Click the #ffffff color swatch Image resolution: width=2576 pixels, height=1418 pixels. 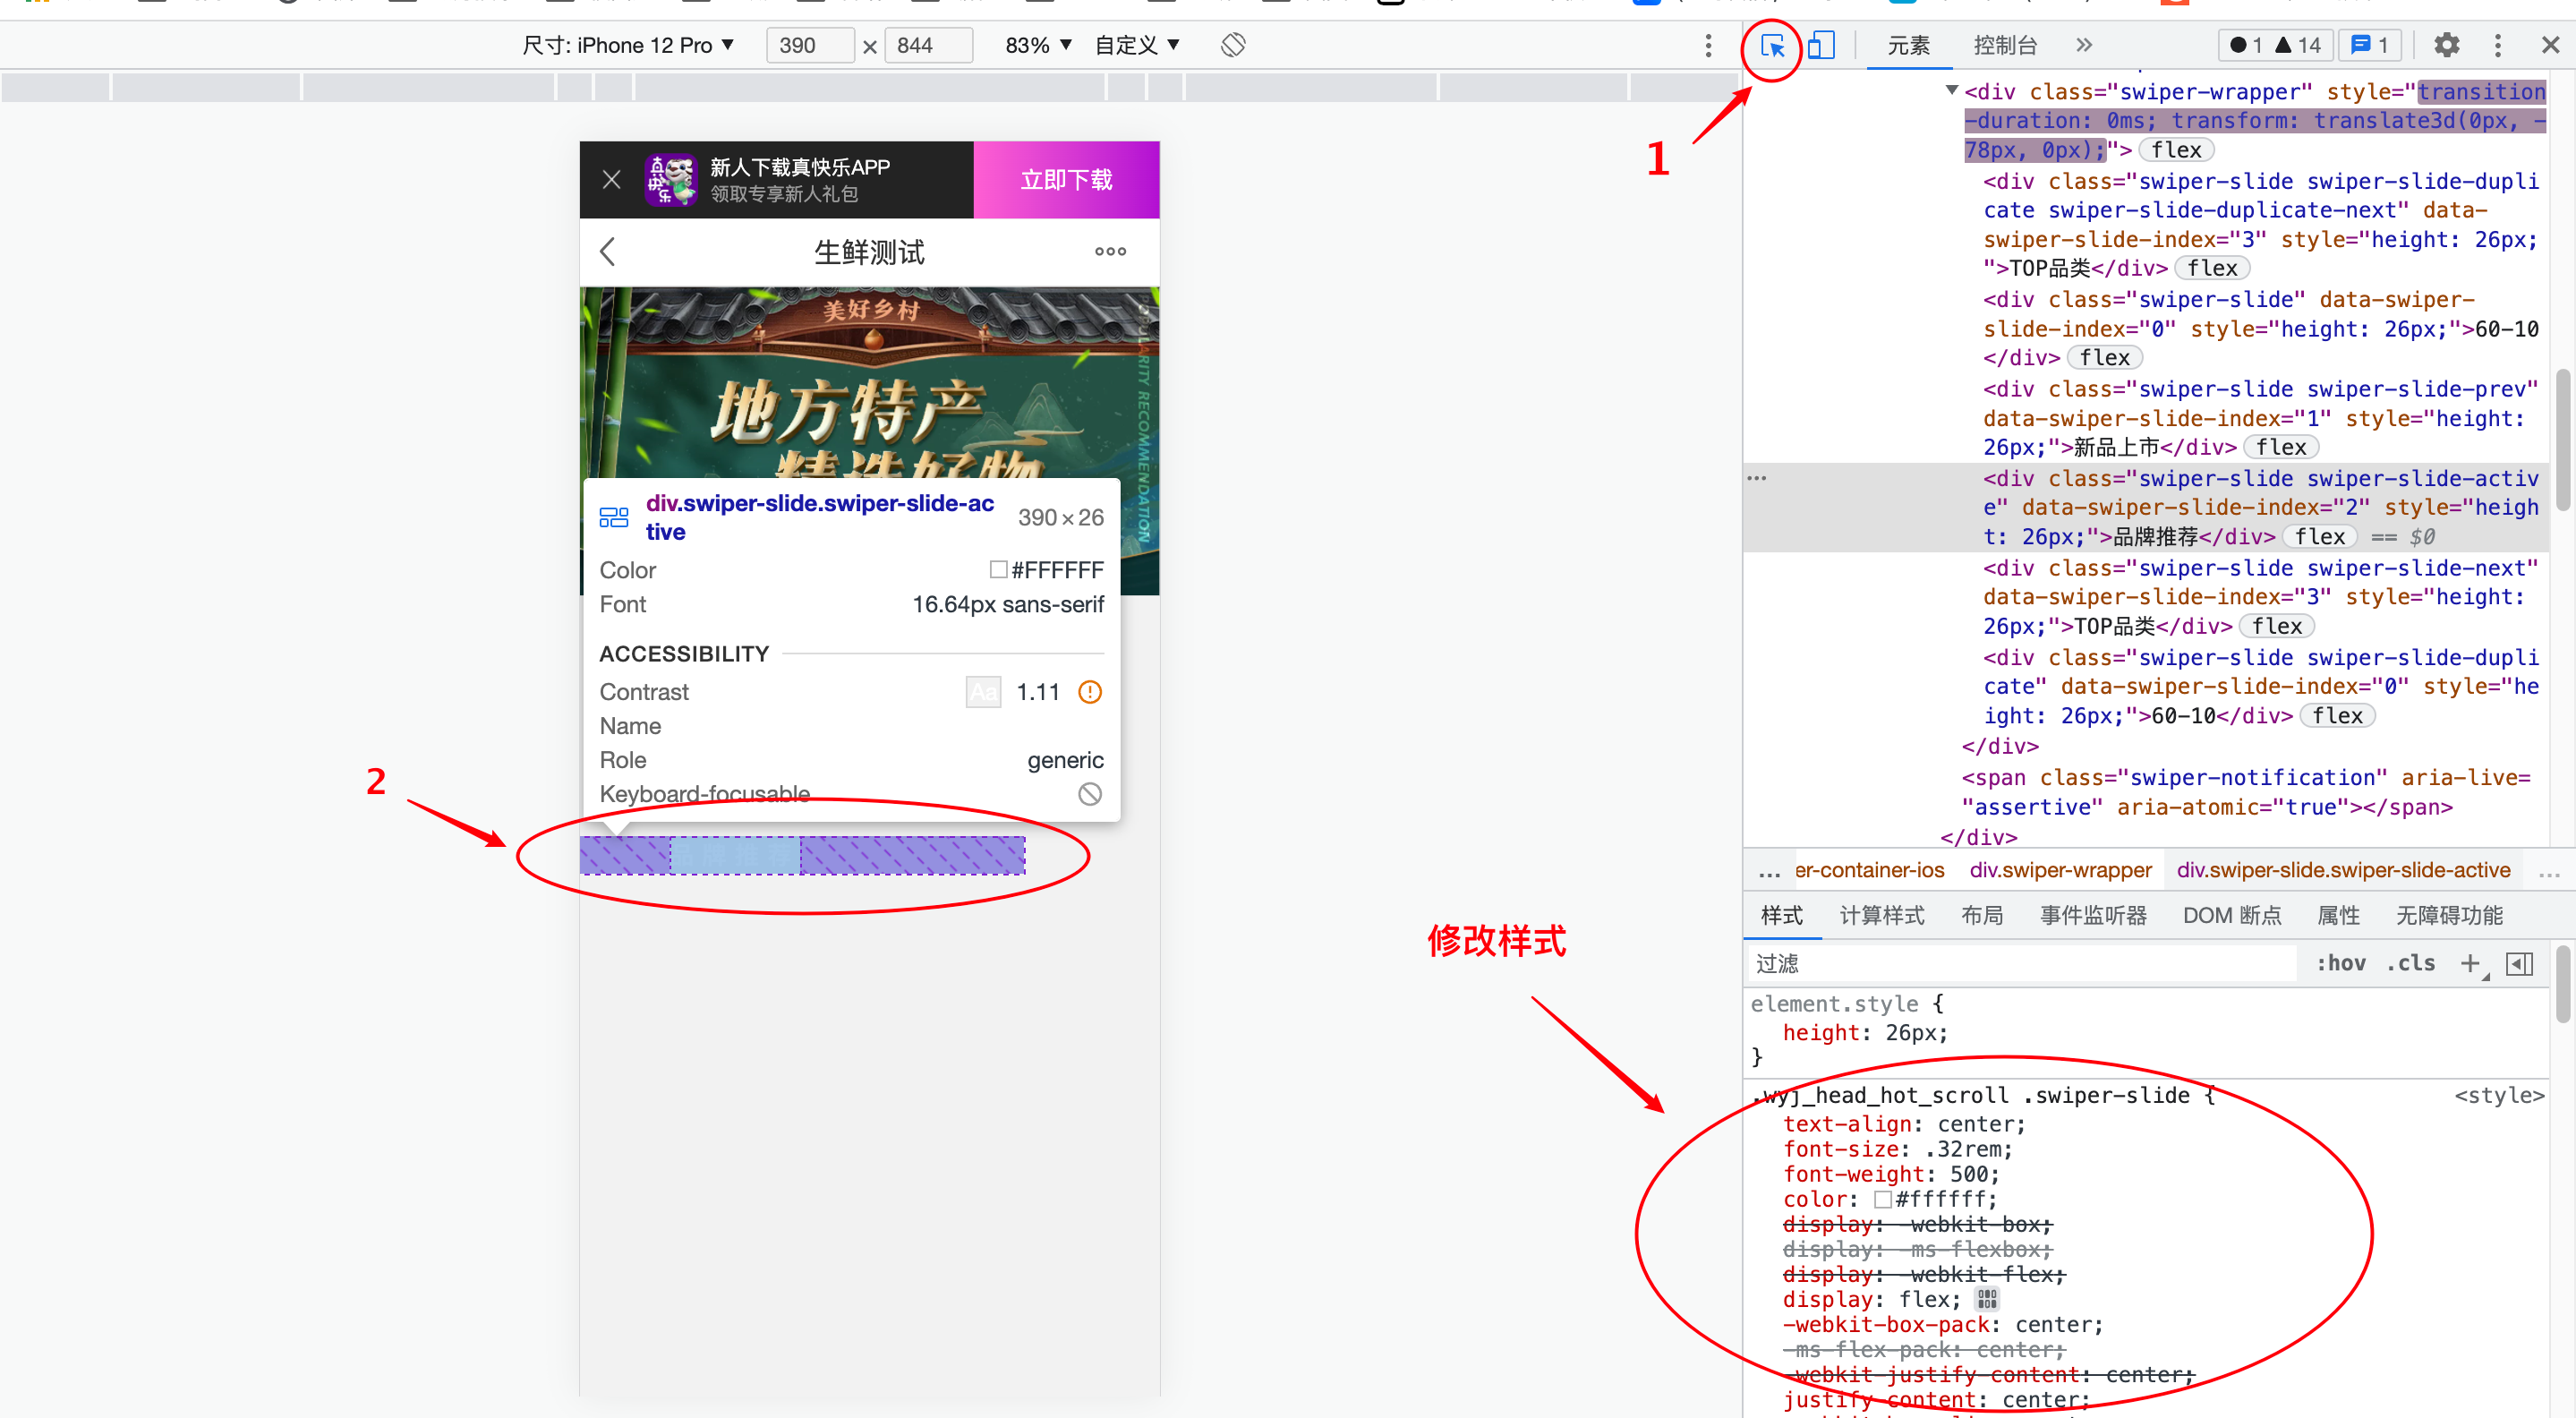click(x=1883, y=1199)
